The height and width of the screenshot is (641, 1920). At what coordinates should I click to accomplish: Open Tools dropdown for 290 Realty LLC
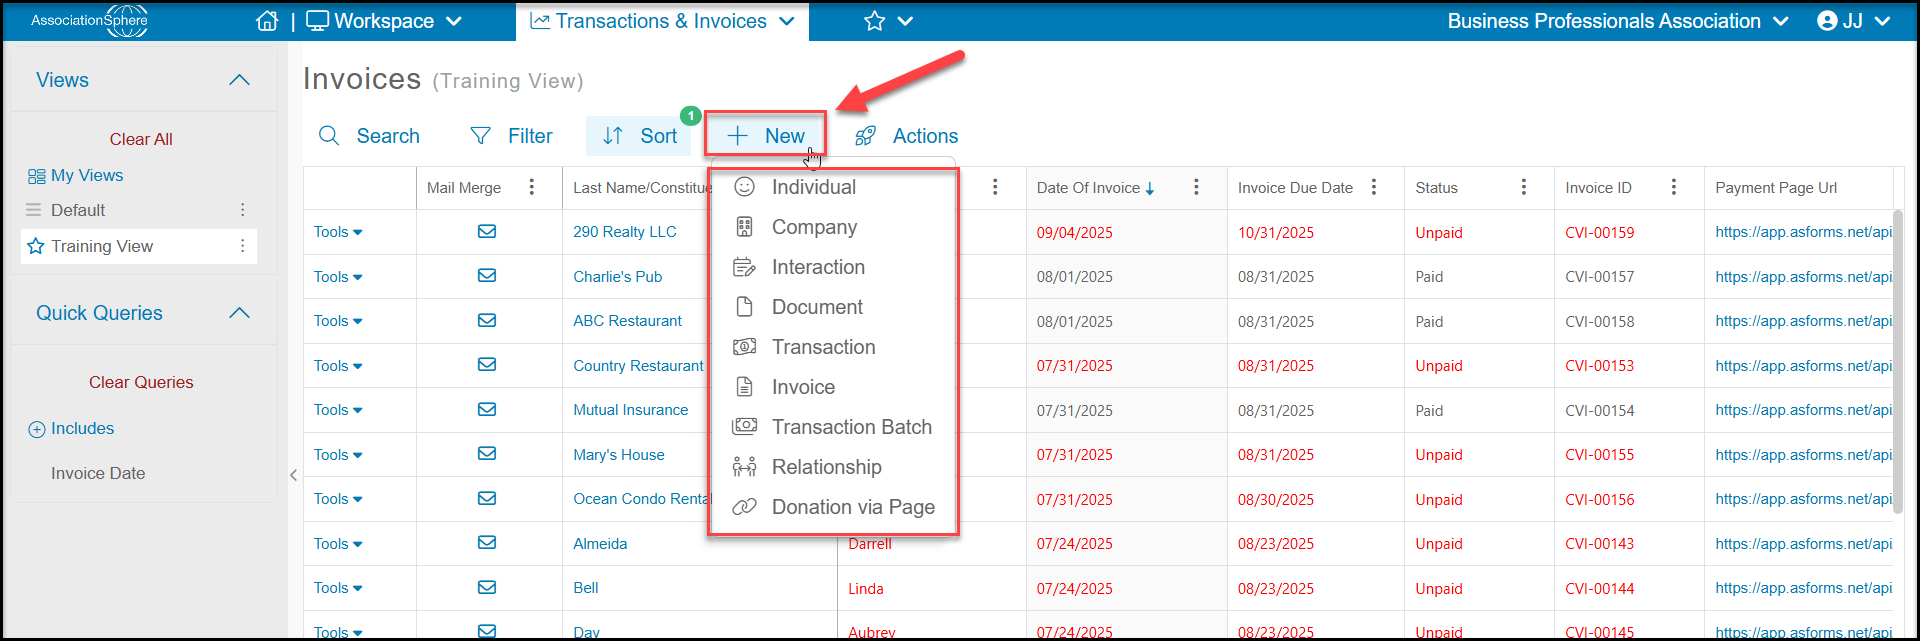coord(338,232)
